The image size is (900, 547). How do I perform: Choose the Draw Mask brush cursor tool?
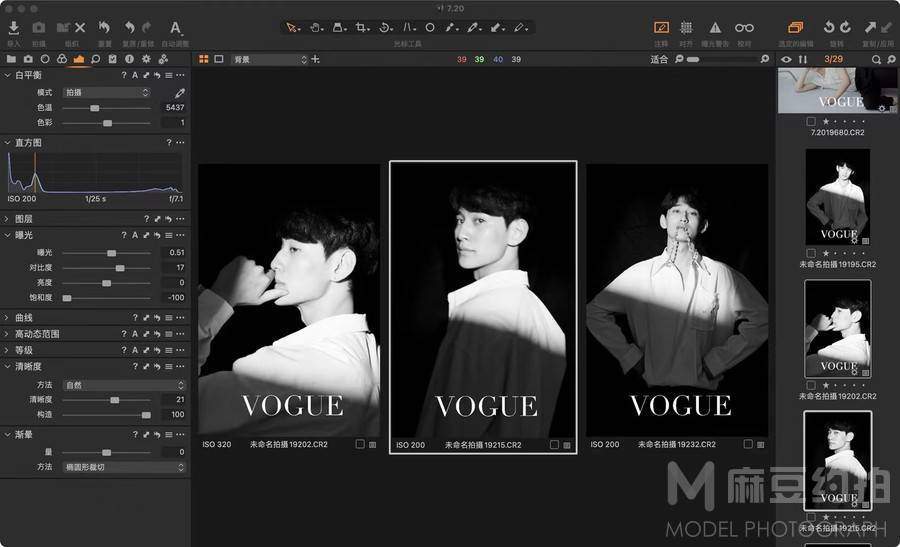pos(451,28)
